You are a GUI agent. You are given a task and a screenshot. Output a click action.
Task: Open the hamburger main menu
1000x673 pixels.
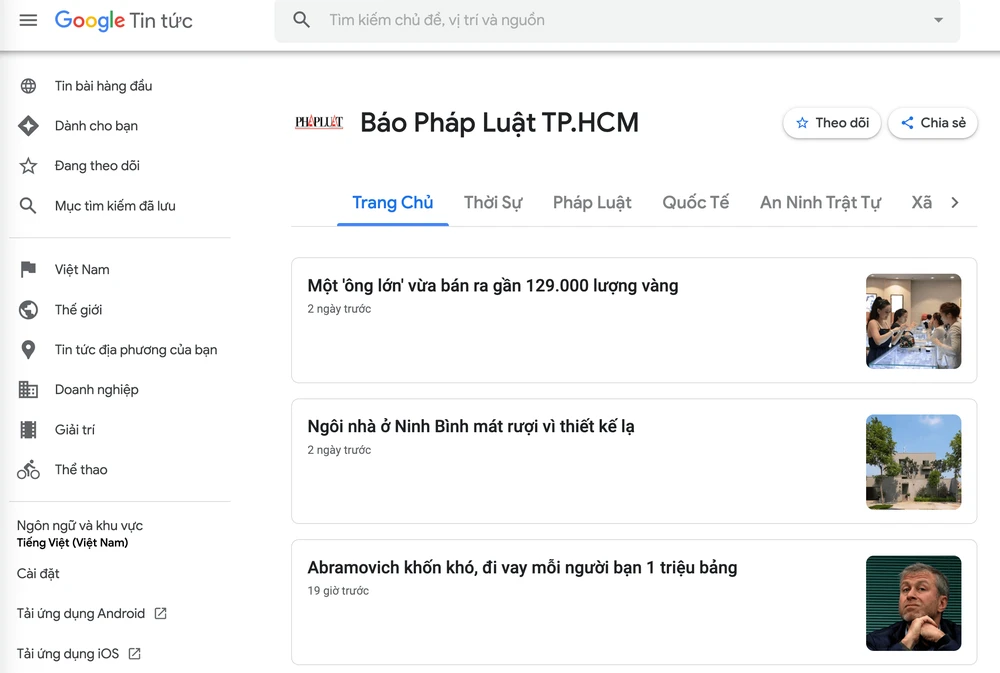28,20
